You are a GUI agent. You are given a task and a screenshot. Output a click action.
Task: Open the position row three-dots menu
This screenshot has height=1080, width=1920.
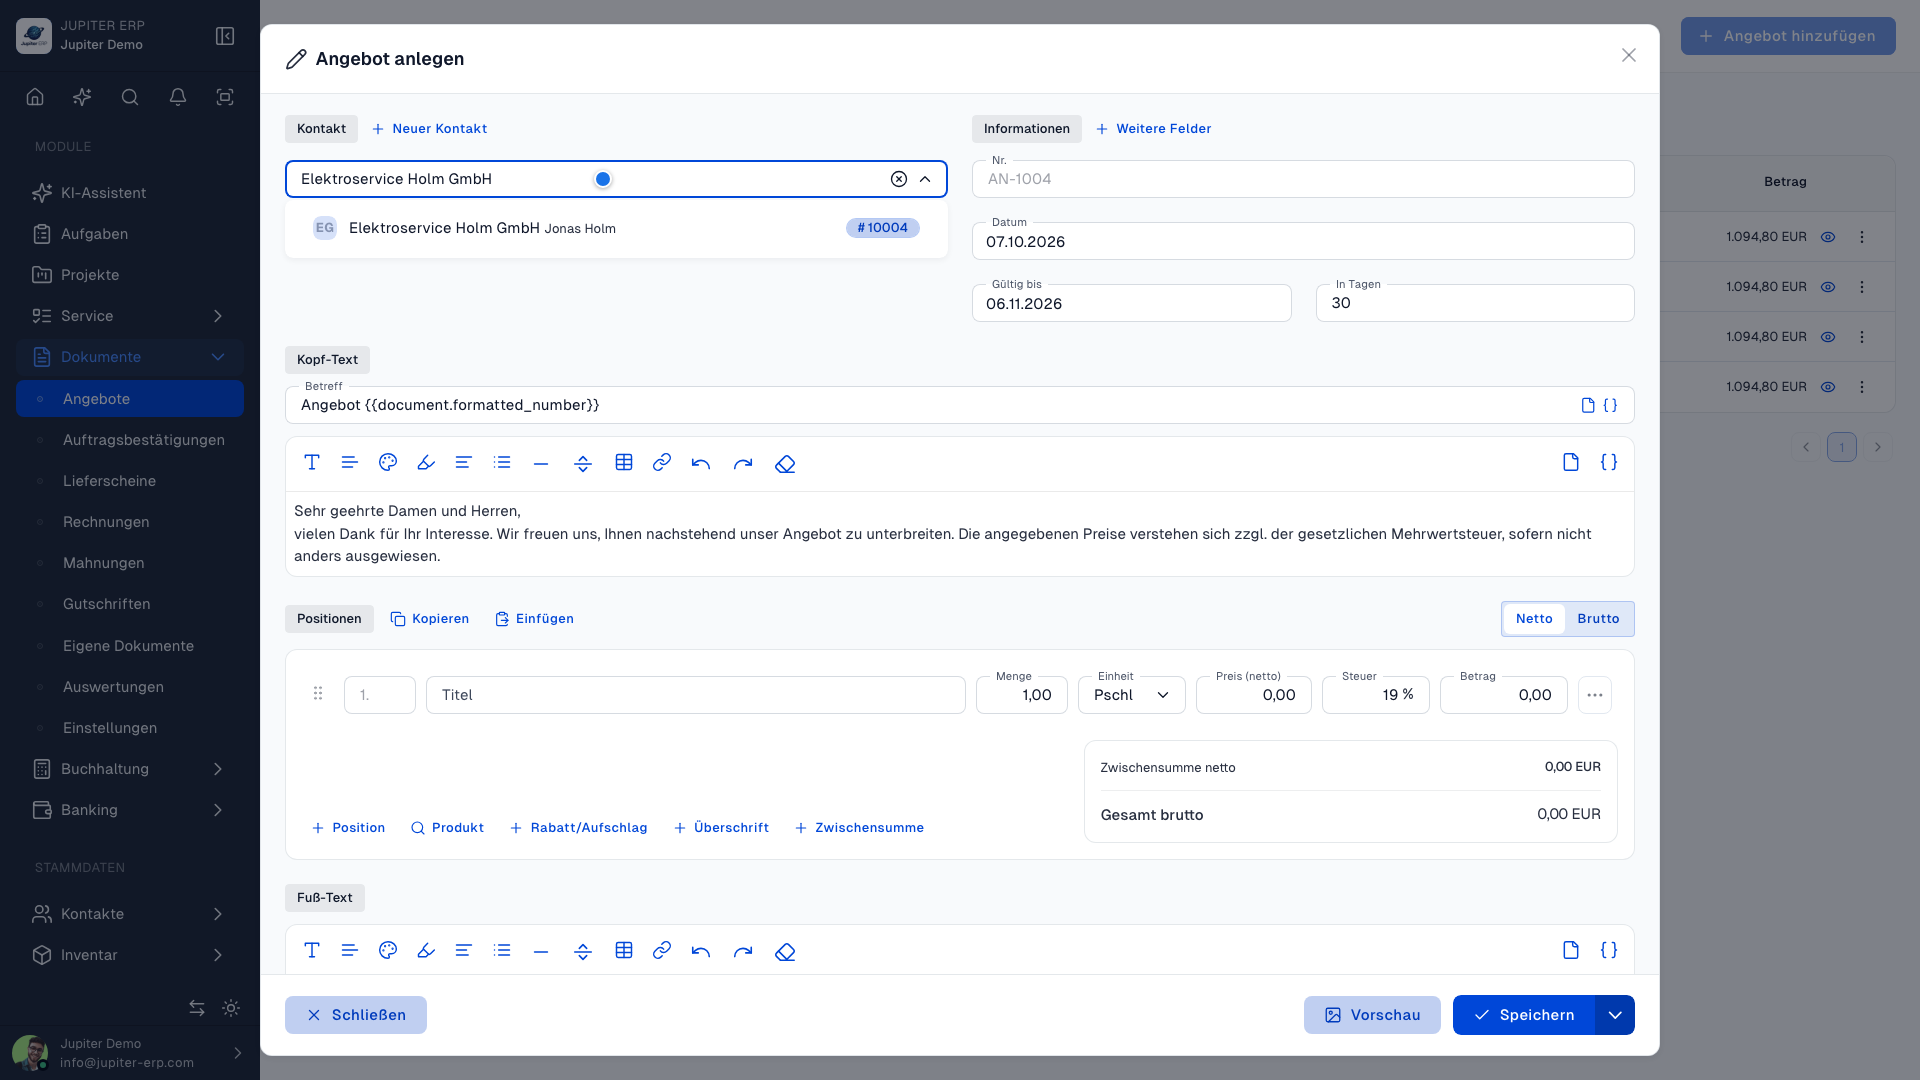tap(1595, 695)
